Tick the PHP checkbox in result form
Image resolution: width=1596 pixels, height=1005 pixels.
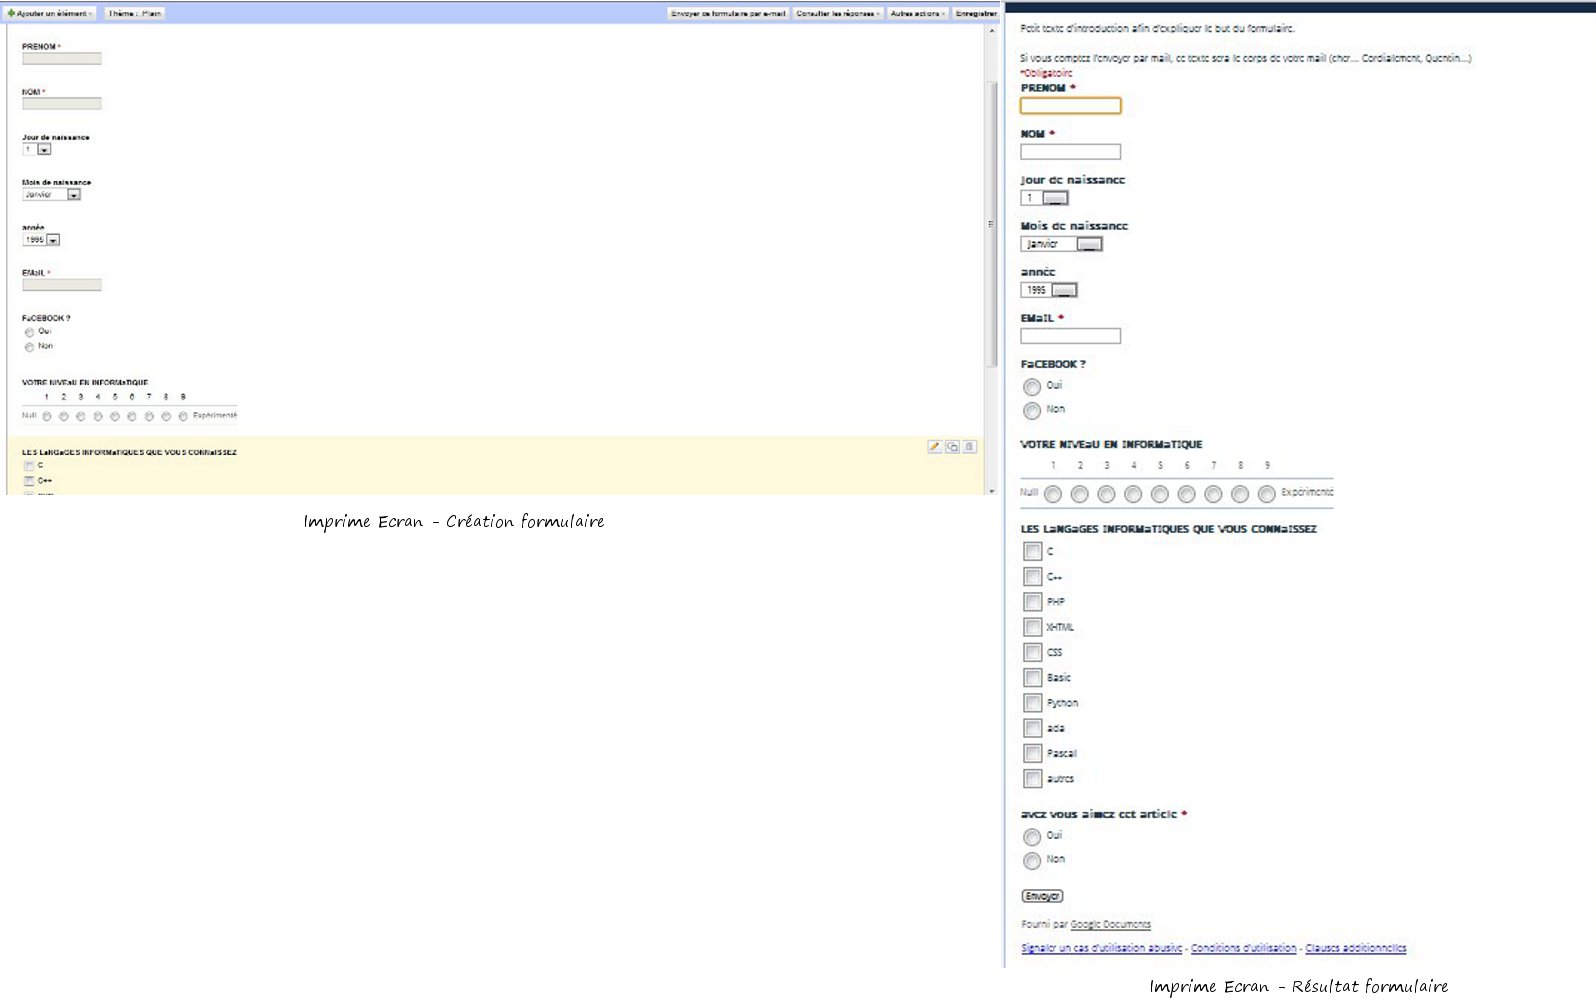point(1032,602)
